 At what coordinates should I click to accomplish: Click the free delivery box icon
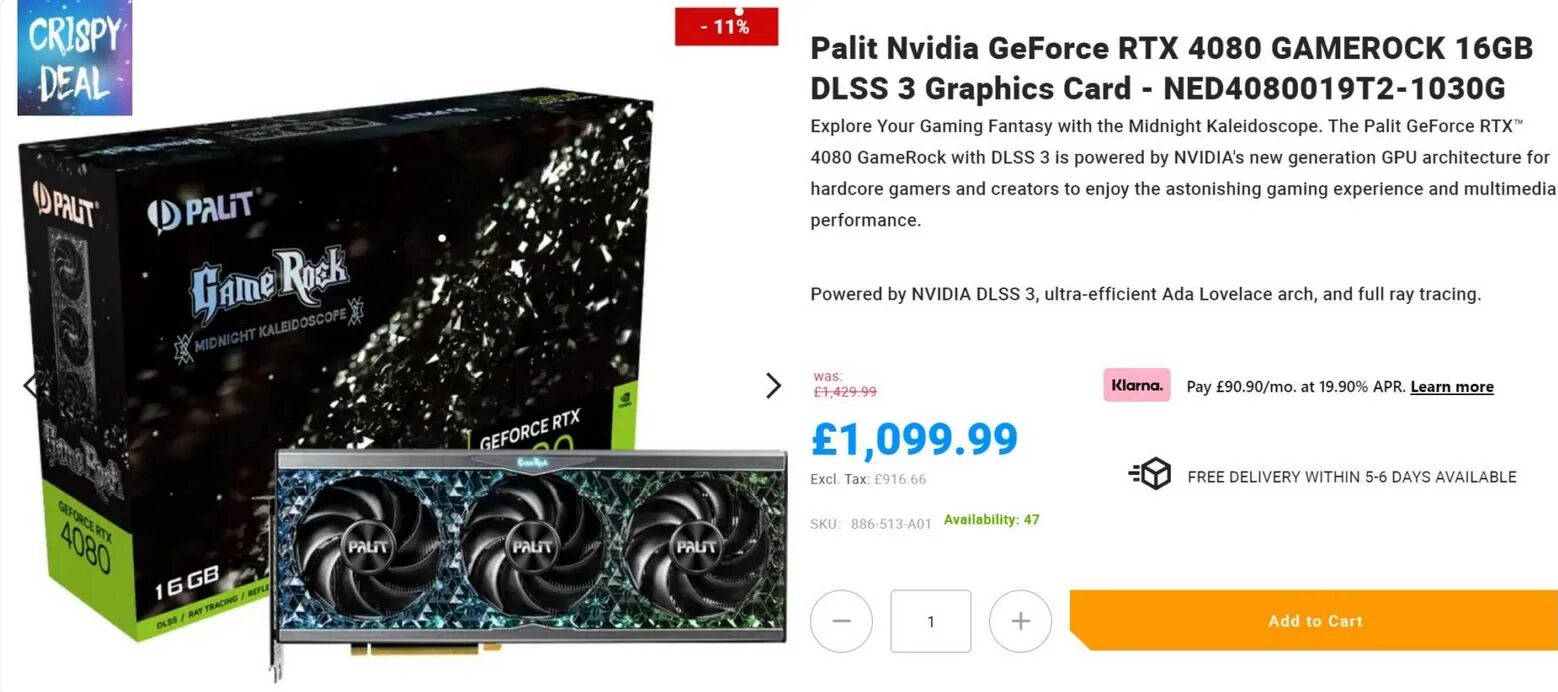1150,474
